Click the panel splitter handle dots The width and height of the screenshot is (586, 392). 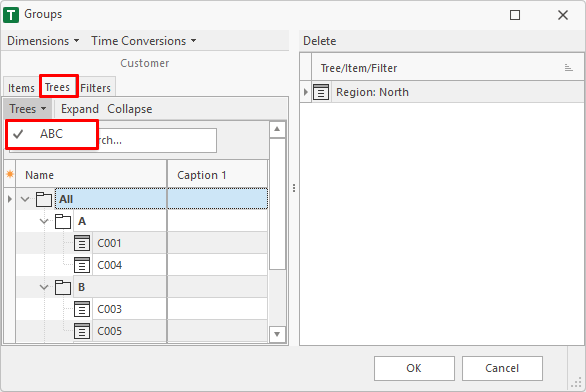(x=294, y=188)
